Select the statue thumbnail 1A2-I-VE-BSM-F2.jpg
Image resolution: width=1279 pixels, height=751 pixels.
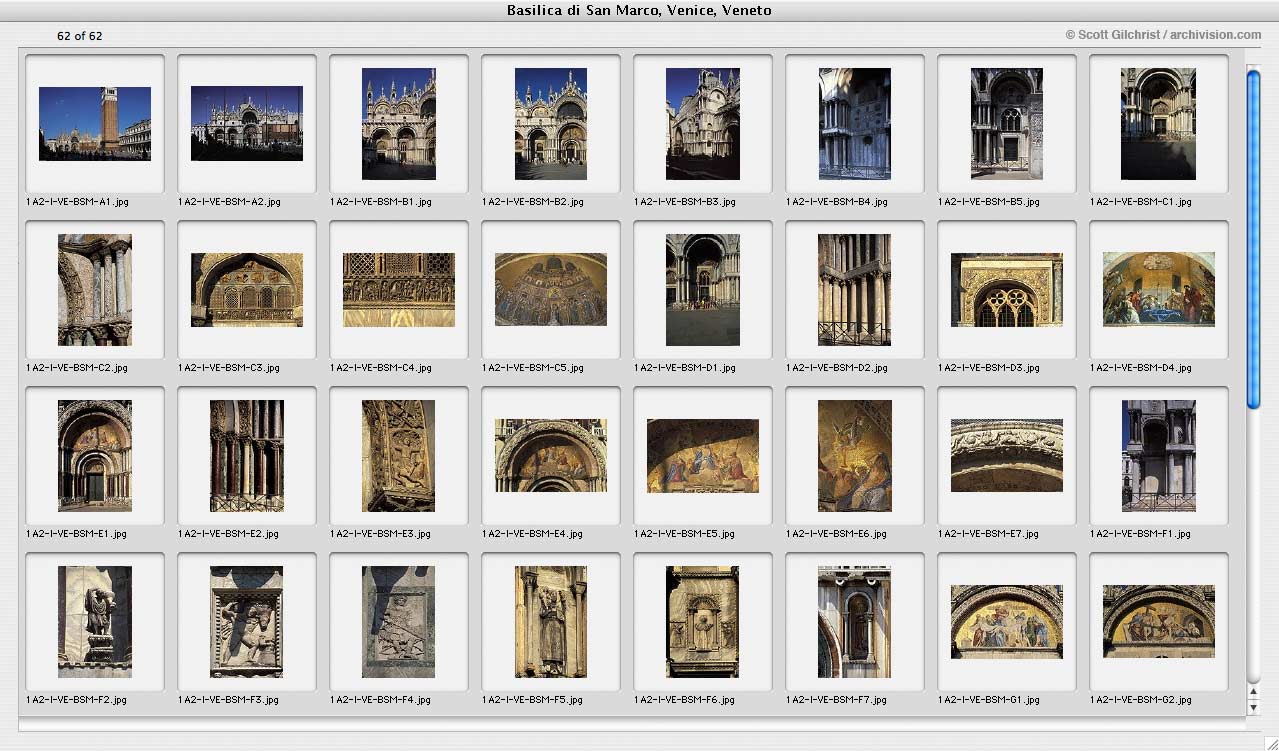pyautogui.click(x=95, y=622)
